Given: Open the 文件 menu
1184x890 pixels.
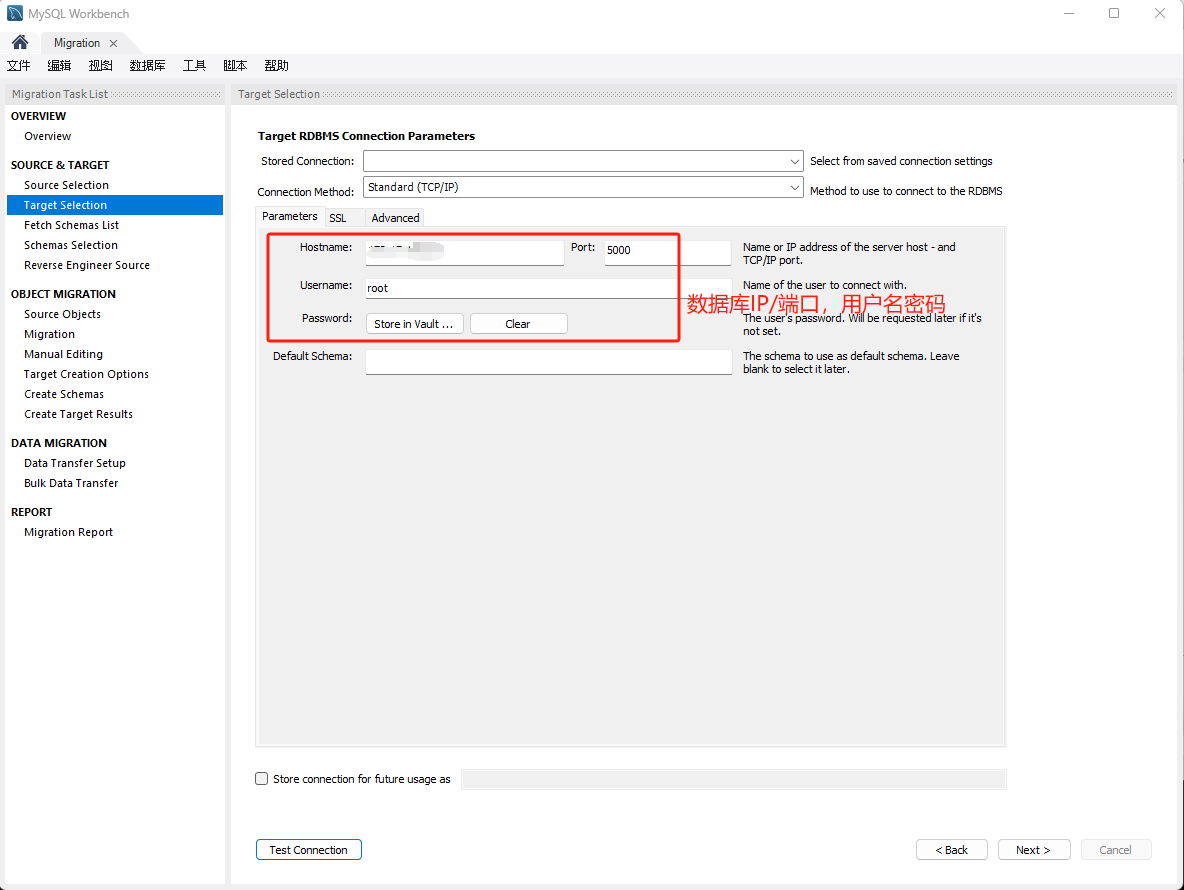Looking at the screenshot, I should 19,66.
